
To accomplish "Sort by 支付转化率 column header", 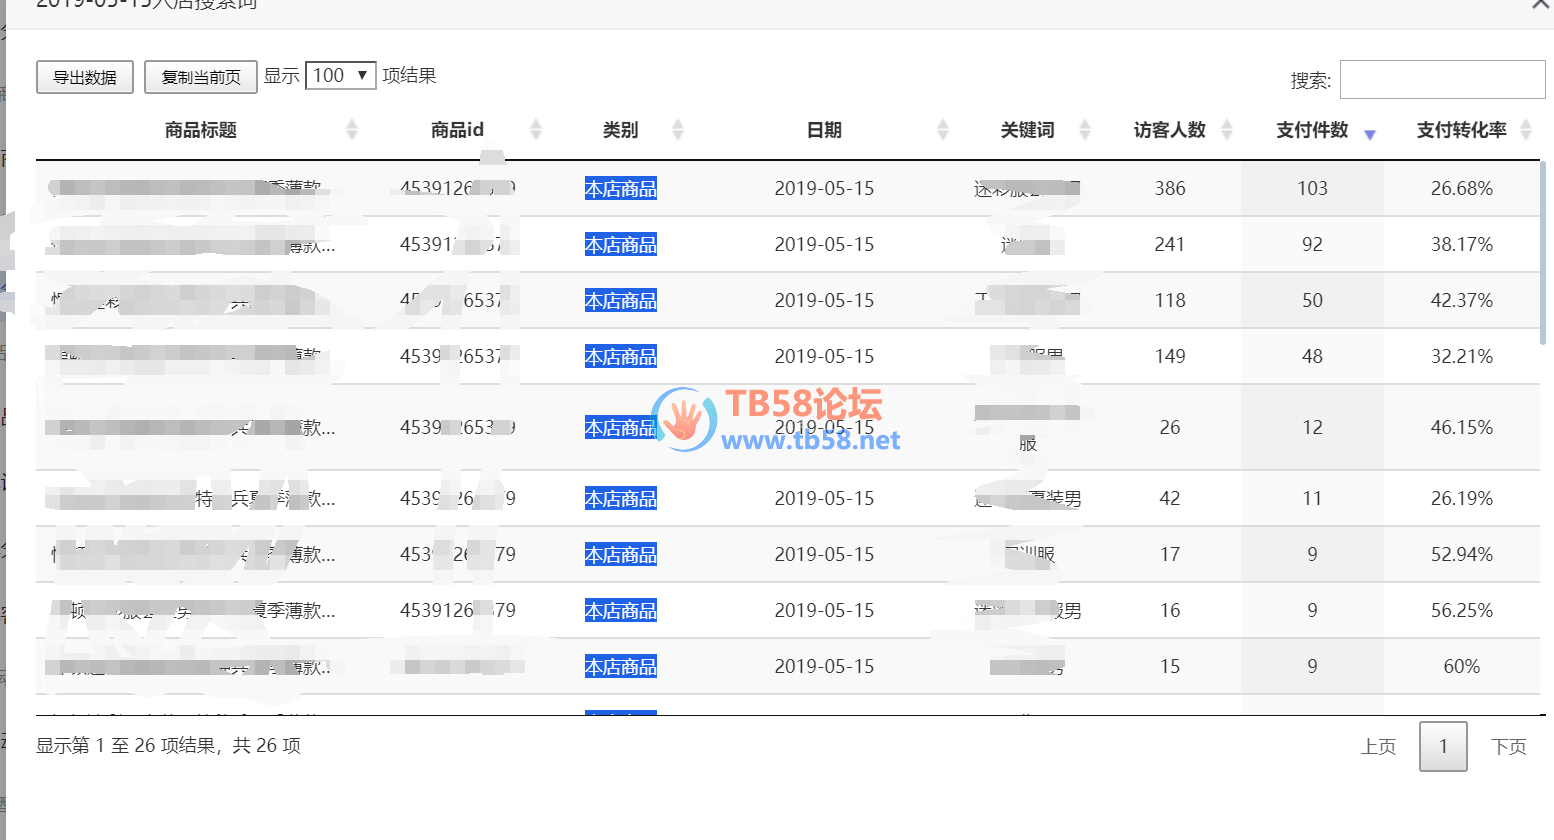I will point(1460,130).
